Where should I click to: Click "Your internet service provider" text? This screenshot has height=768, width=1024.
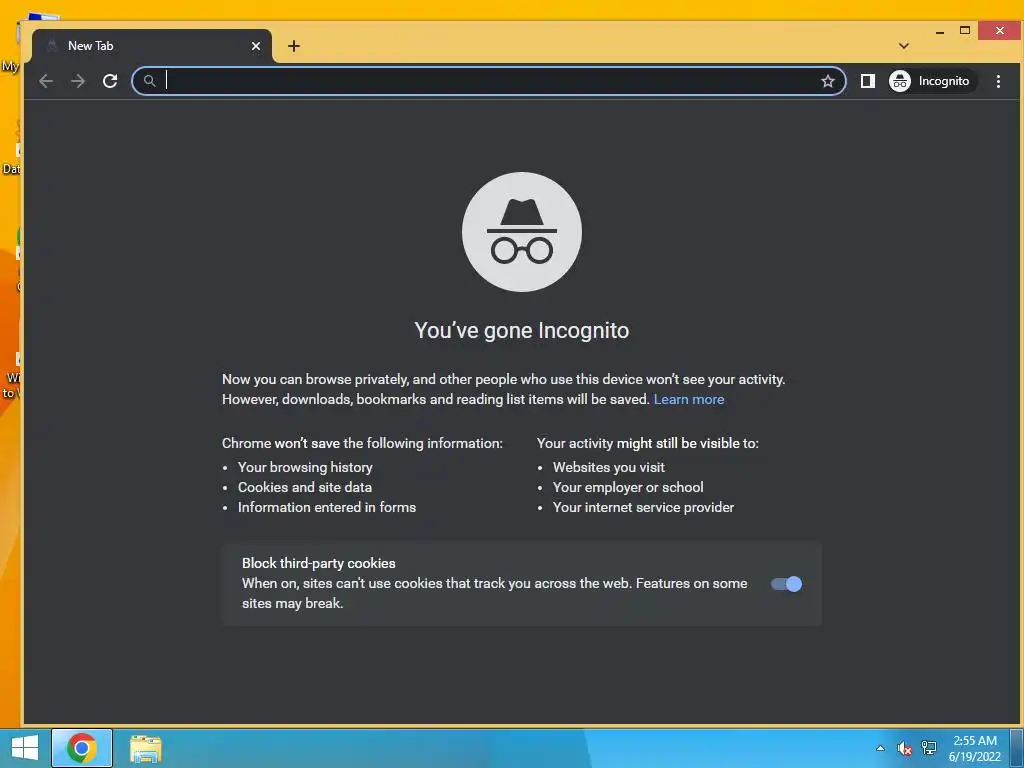tap(643, 507)
